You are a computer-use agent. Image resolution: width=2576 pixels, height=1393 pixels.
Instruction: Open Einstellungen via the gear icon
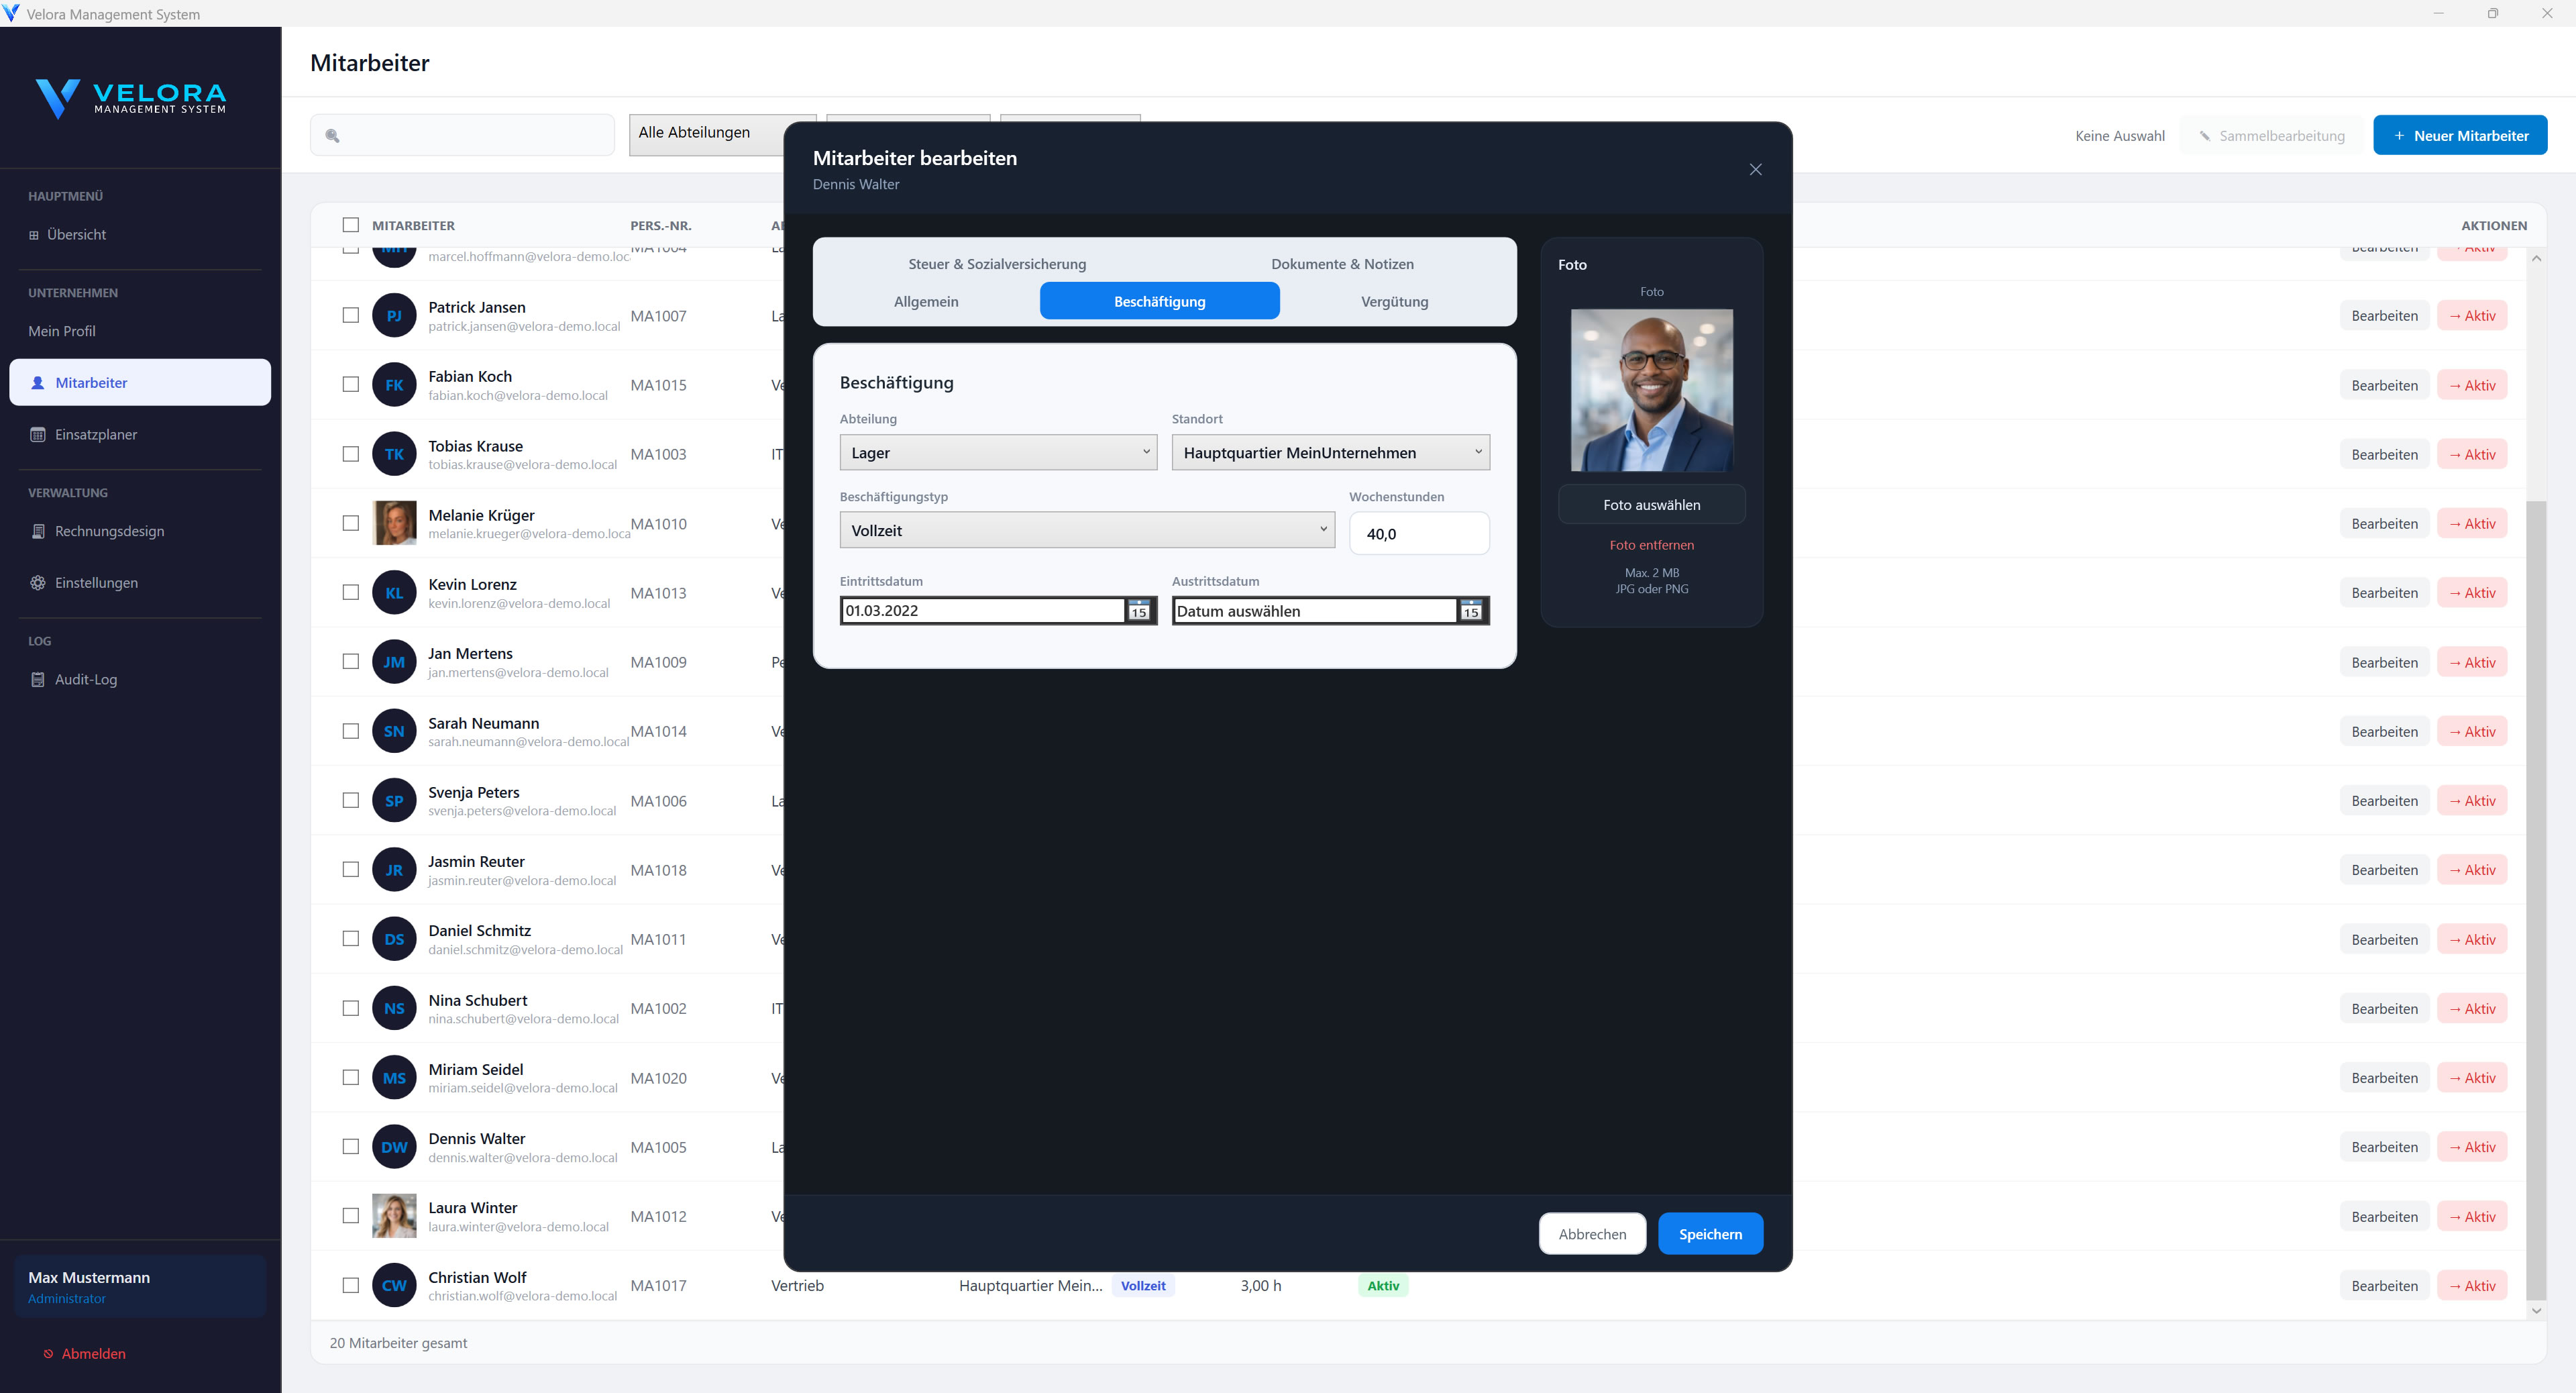37,582
